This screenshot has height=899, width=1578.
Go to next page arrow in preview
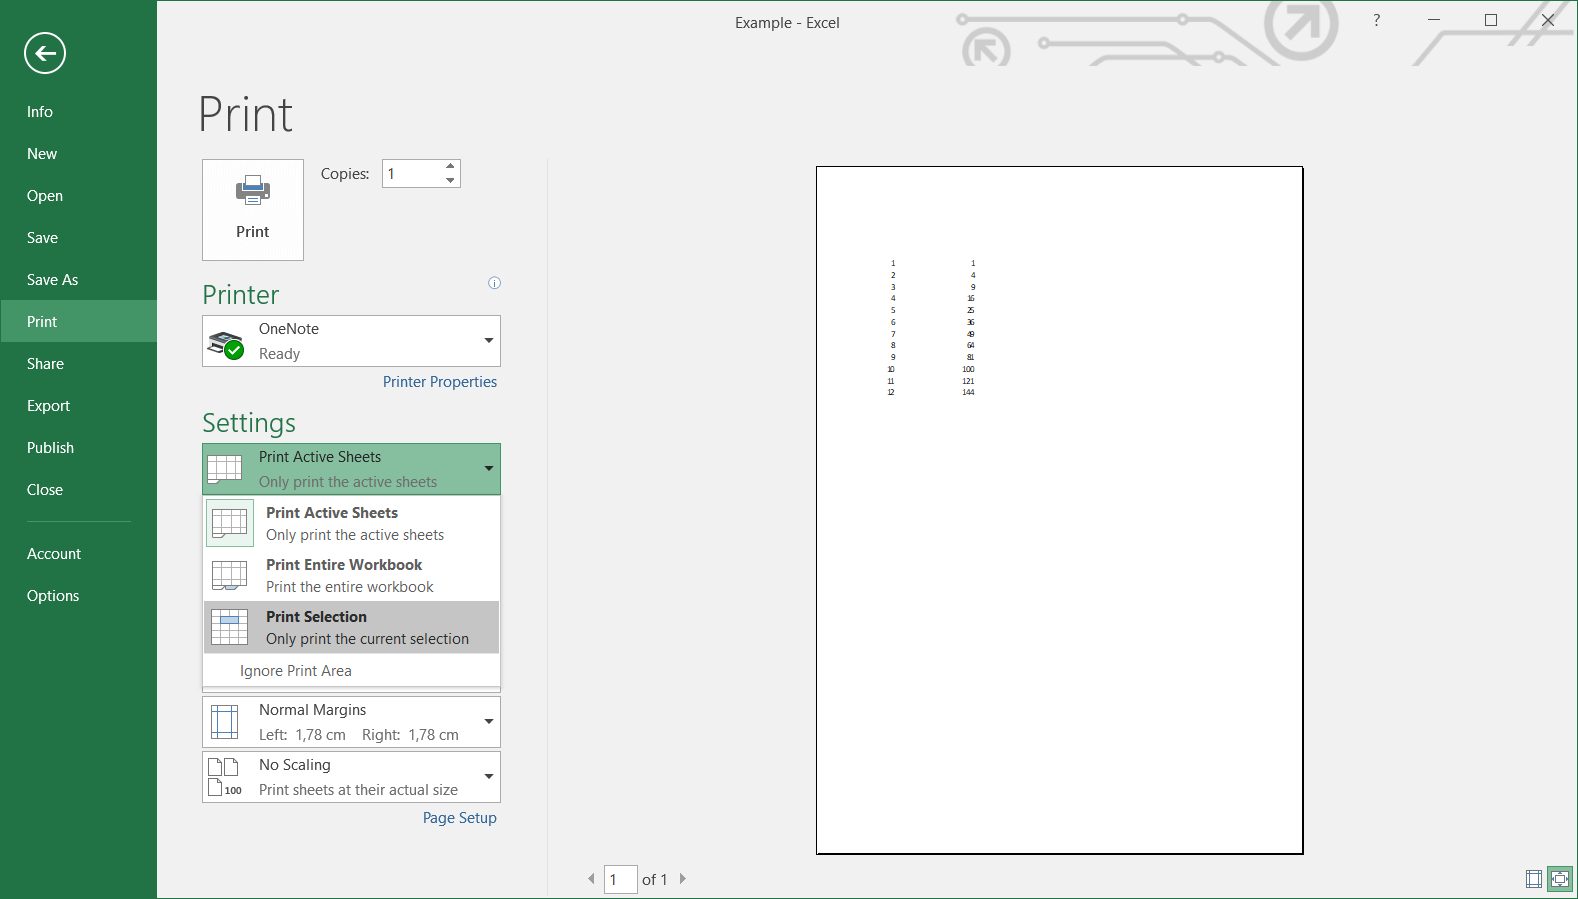coord(683,879)
